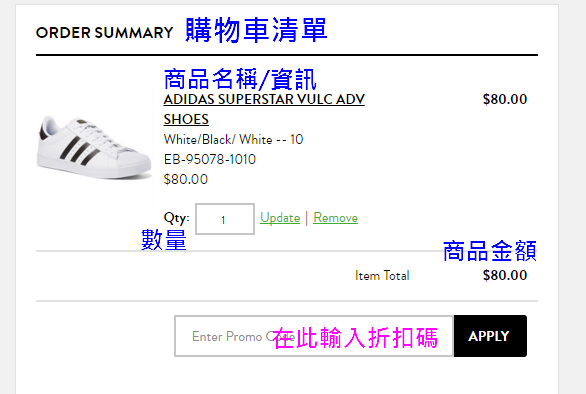
Task: Select the Item Total label
Action: pyautogui.click(x=382, y=276)
